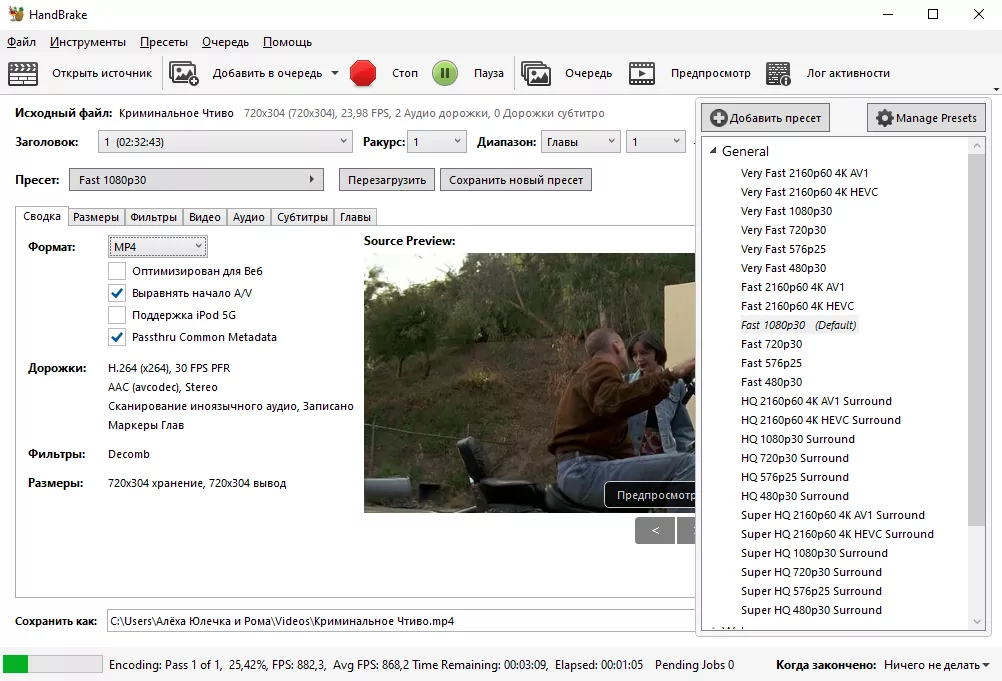The width and height of the screenshot is (1002, 681).
Task: Click the plus icon on Добавить пресет
Action: [719, 118]
